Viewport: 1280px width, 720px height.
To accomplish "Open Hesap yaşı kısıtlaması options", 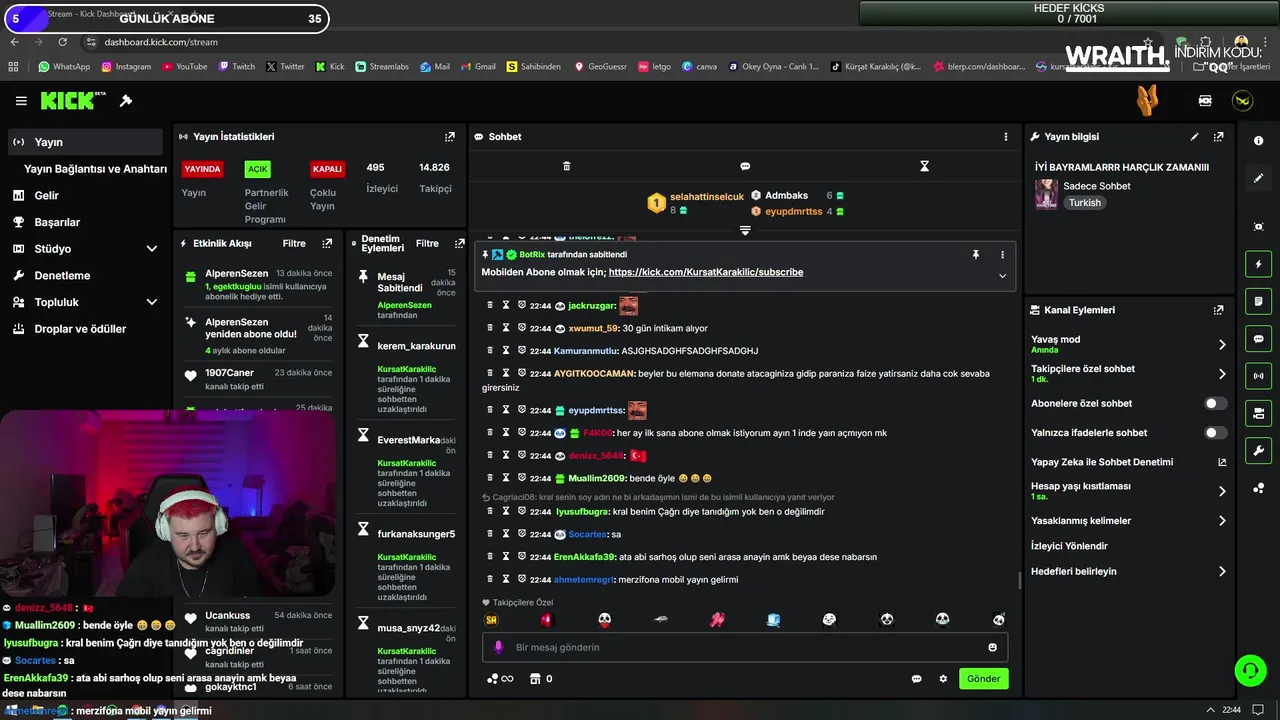I will coord(1128,491).
